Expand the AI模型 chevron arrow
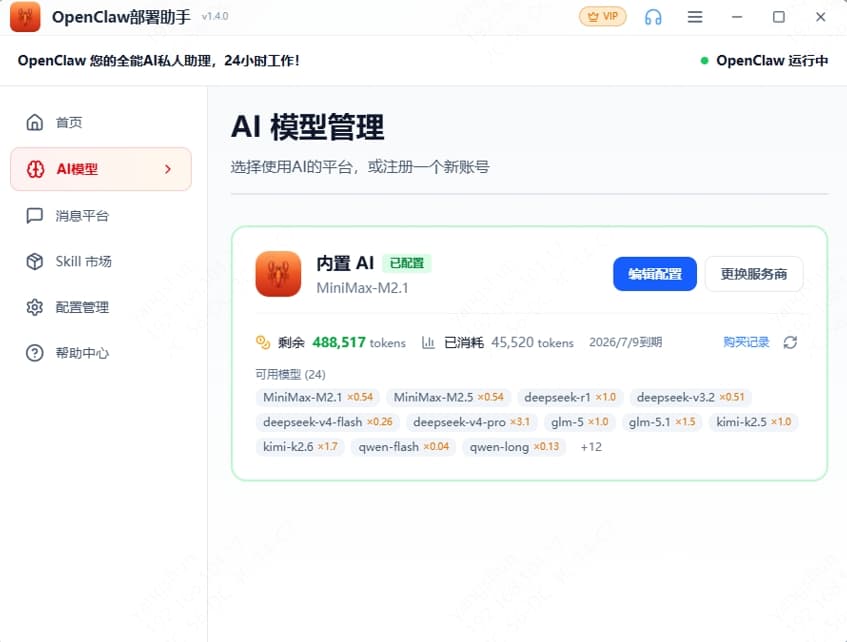Screen dimensions: 847x642 168,169
